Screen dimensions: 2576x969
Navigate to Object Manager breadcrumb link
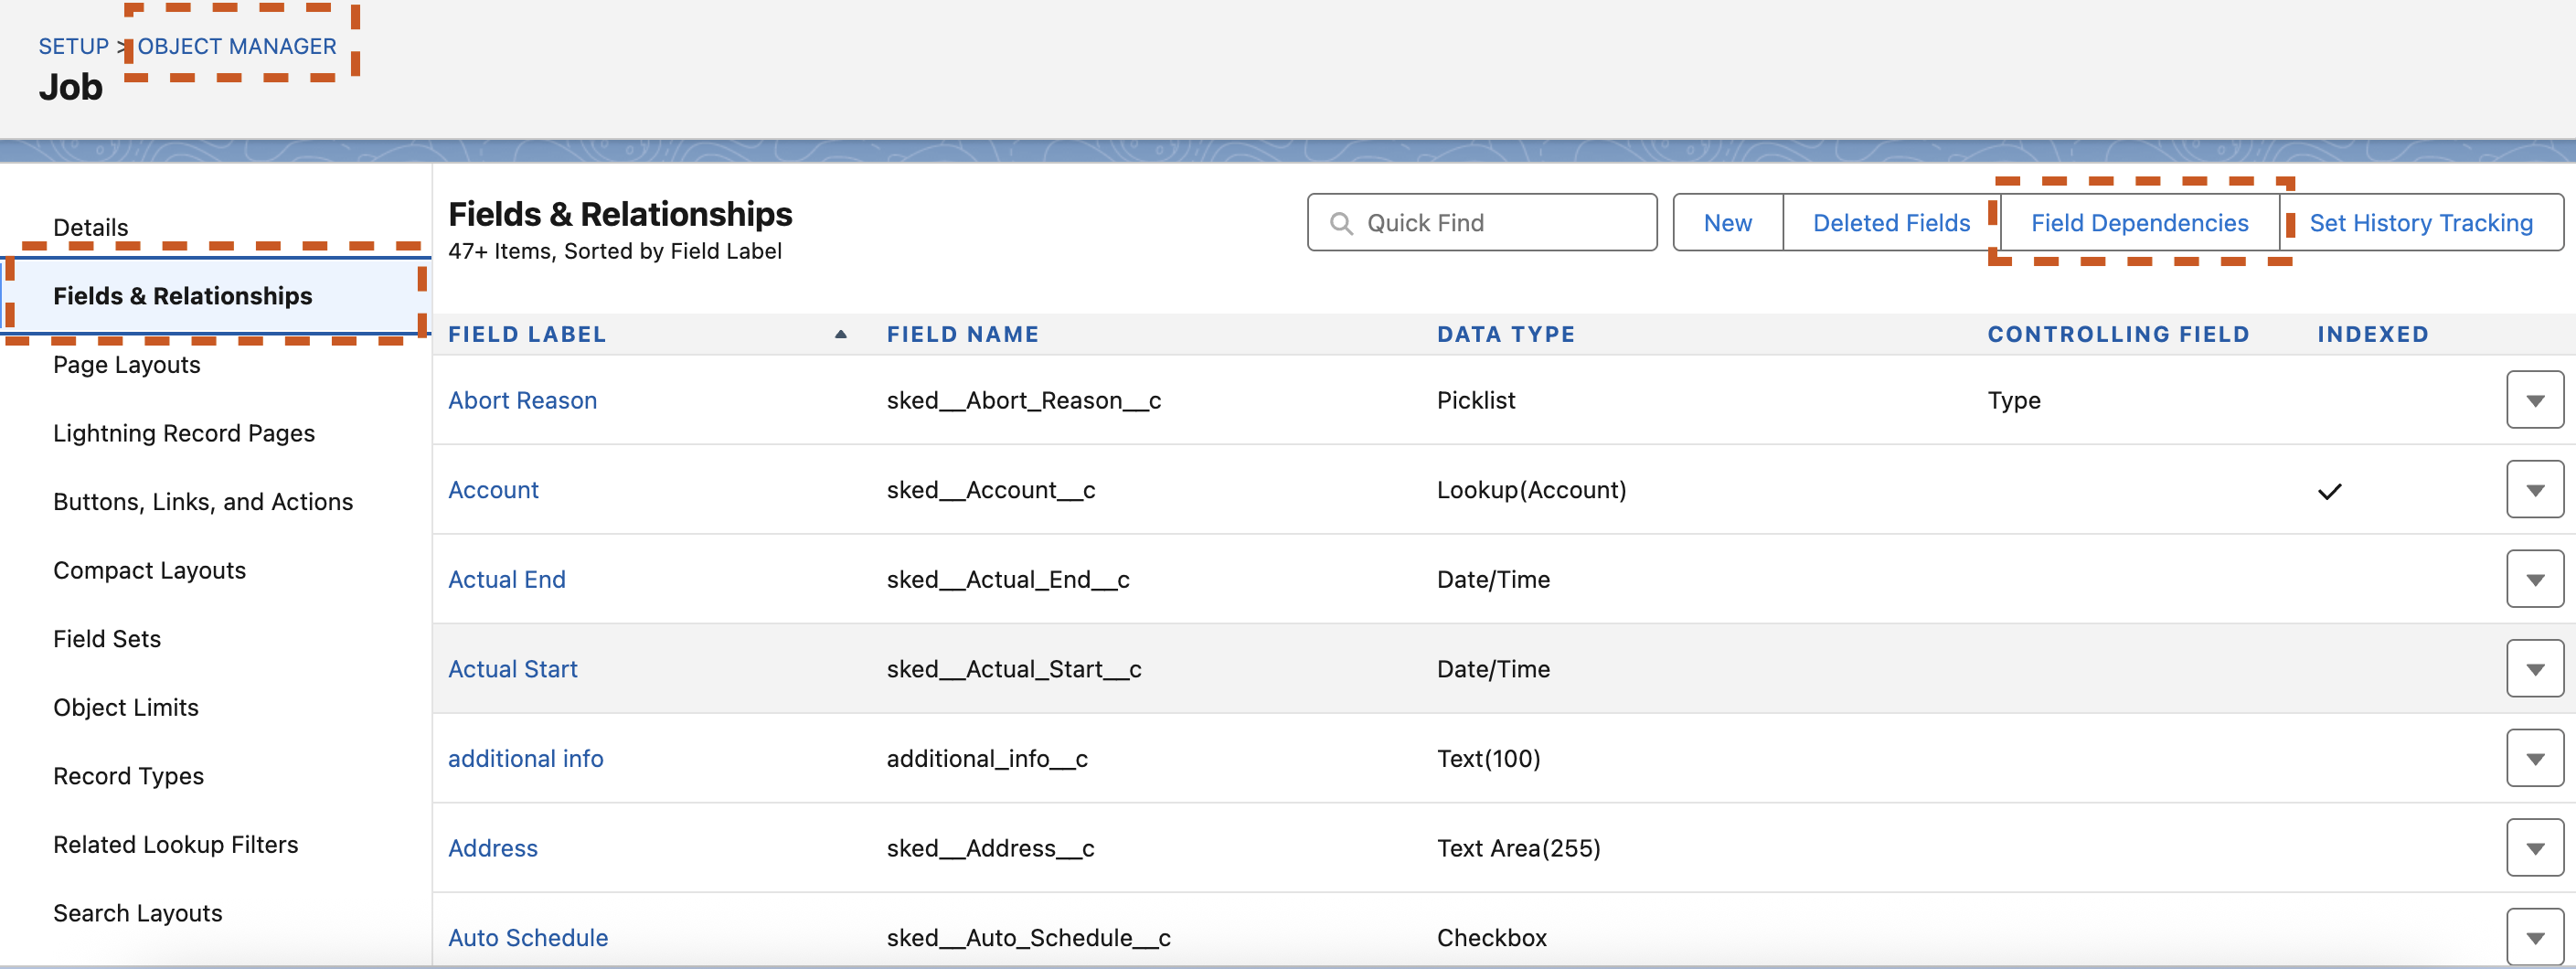point(237,46)
